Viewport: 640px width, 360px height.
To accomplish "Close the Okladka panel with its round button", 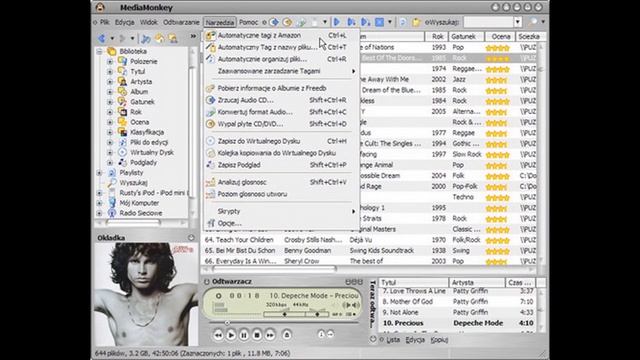I will (191, 238).
